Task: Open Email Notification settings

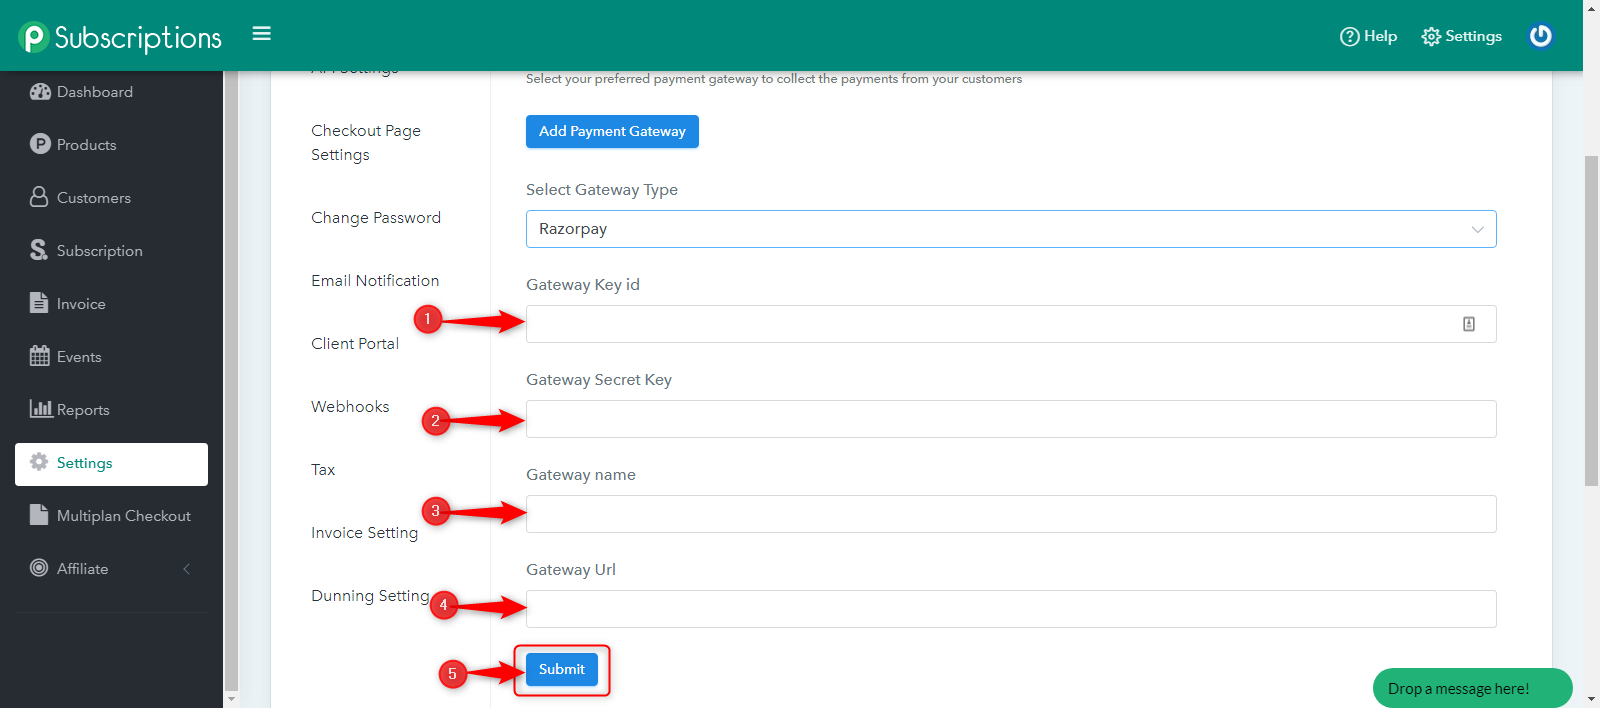Action: (375, 281)
